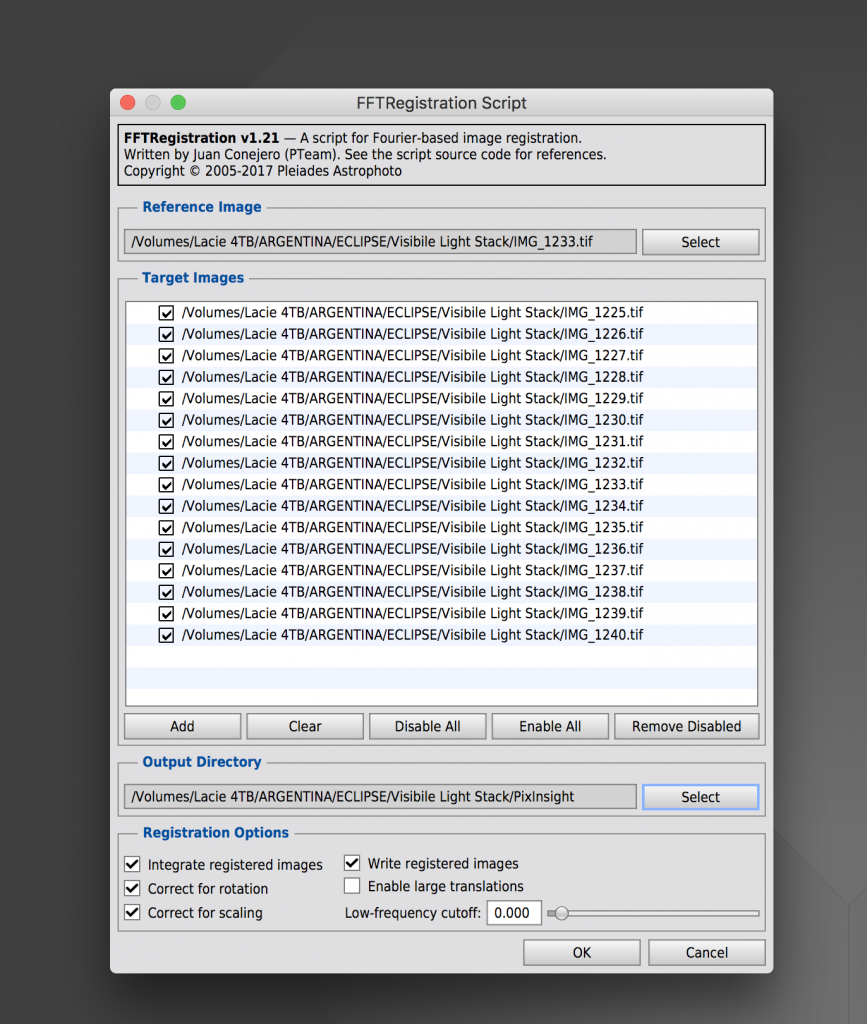Click the Disable All button

pyautogui.click(x=427, y=726)
